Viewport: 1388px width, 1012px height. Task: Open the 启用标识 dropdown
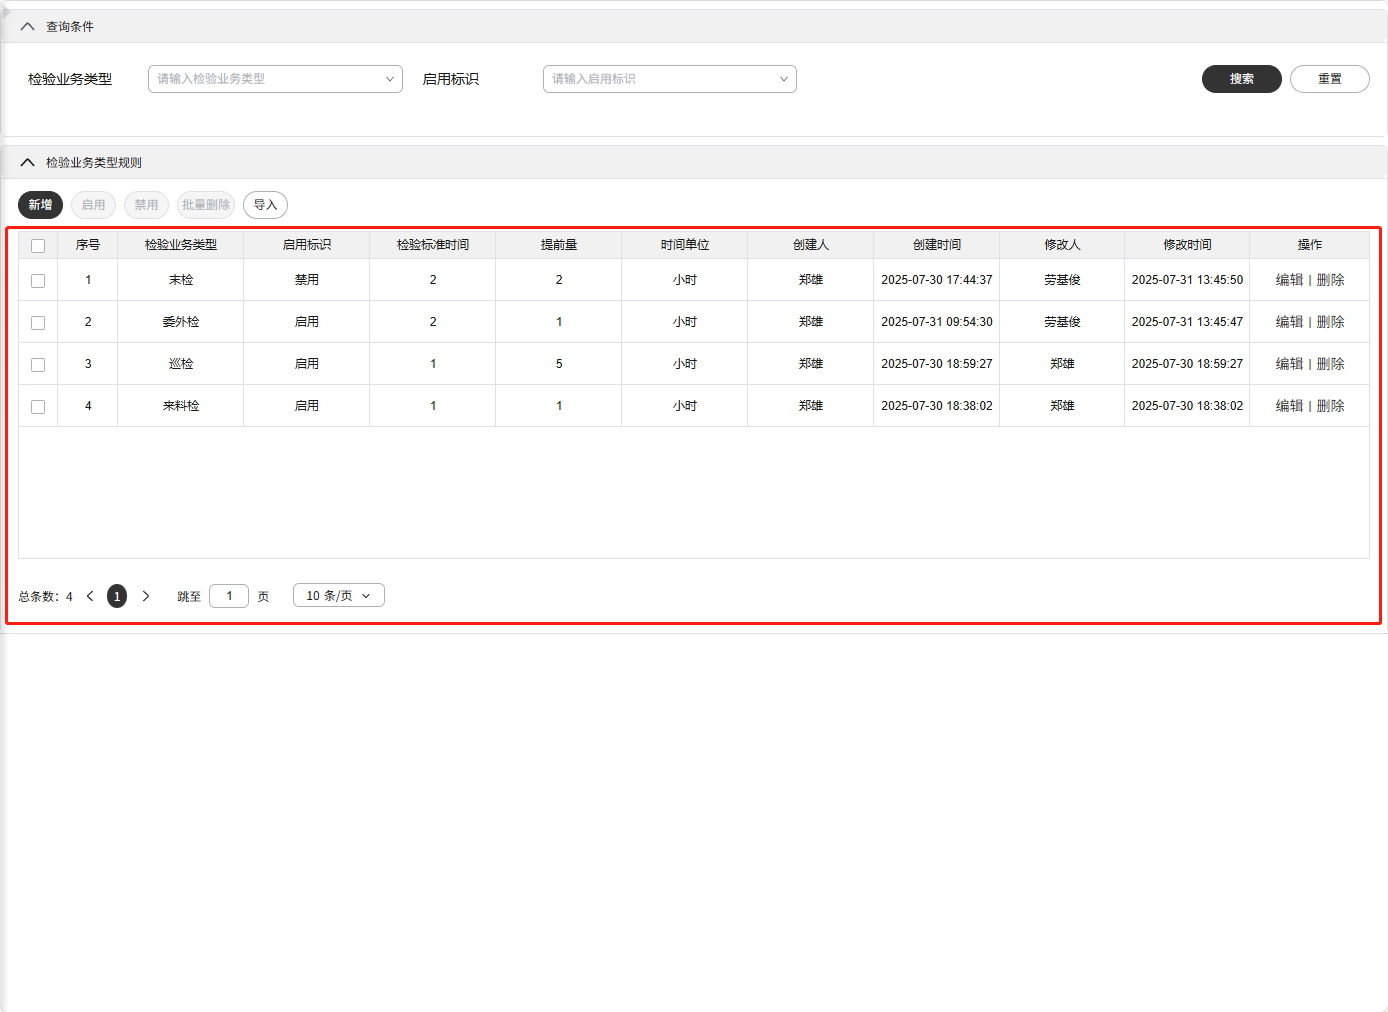(x=669, y=79)
